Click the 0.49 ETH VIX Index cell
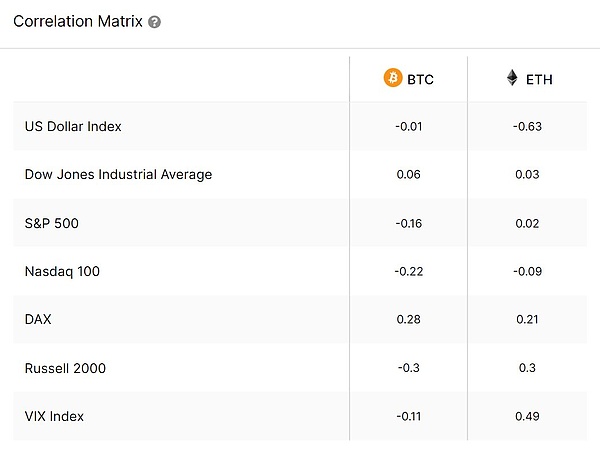 pyautogui.click(x=526, y=416)
